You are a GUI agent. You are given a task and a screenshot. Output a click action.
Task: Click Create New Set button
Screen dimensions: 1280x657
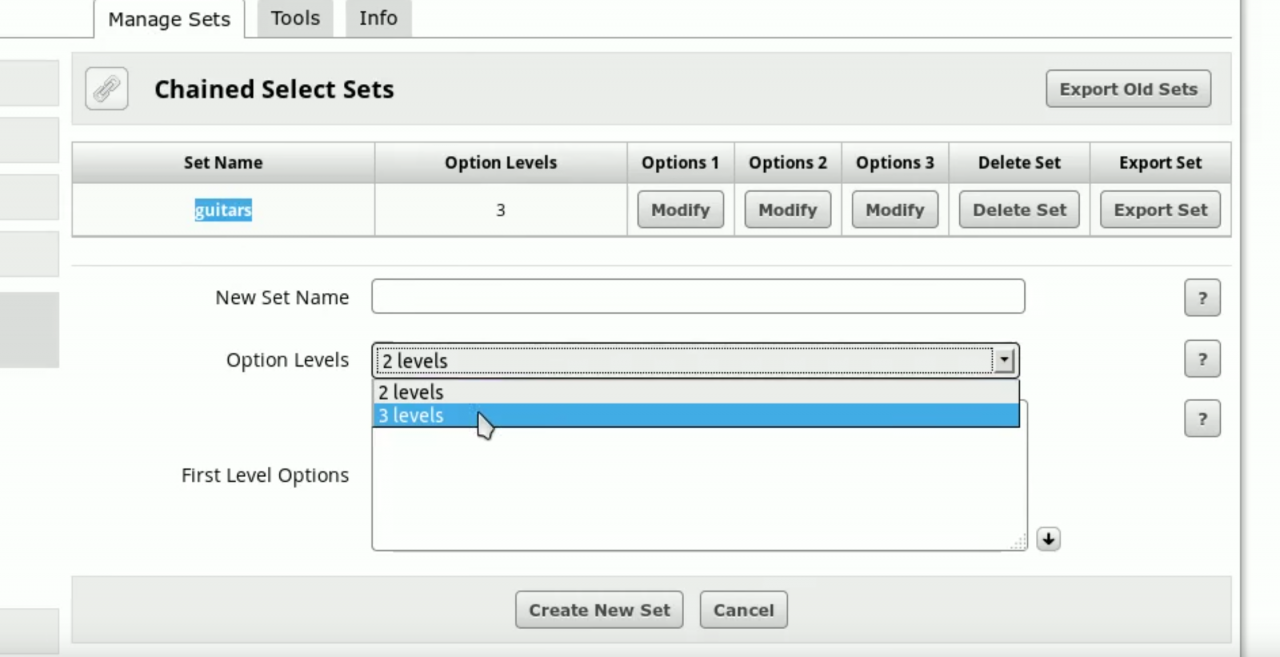tap(599, 610)
